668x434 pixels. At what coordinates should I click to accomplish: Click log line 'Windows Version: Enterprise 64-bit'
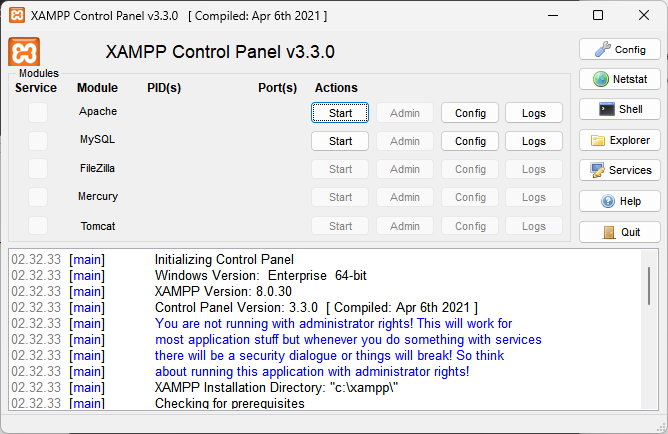(261, 276)
